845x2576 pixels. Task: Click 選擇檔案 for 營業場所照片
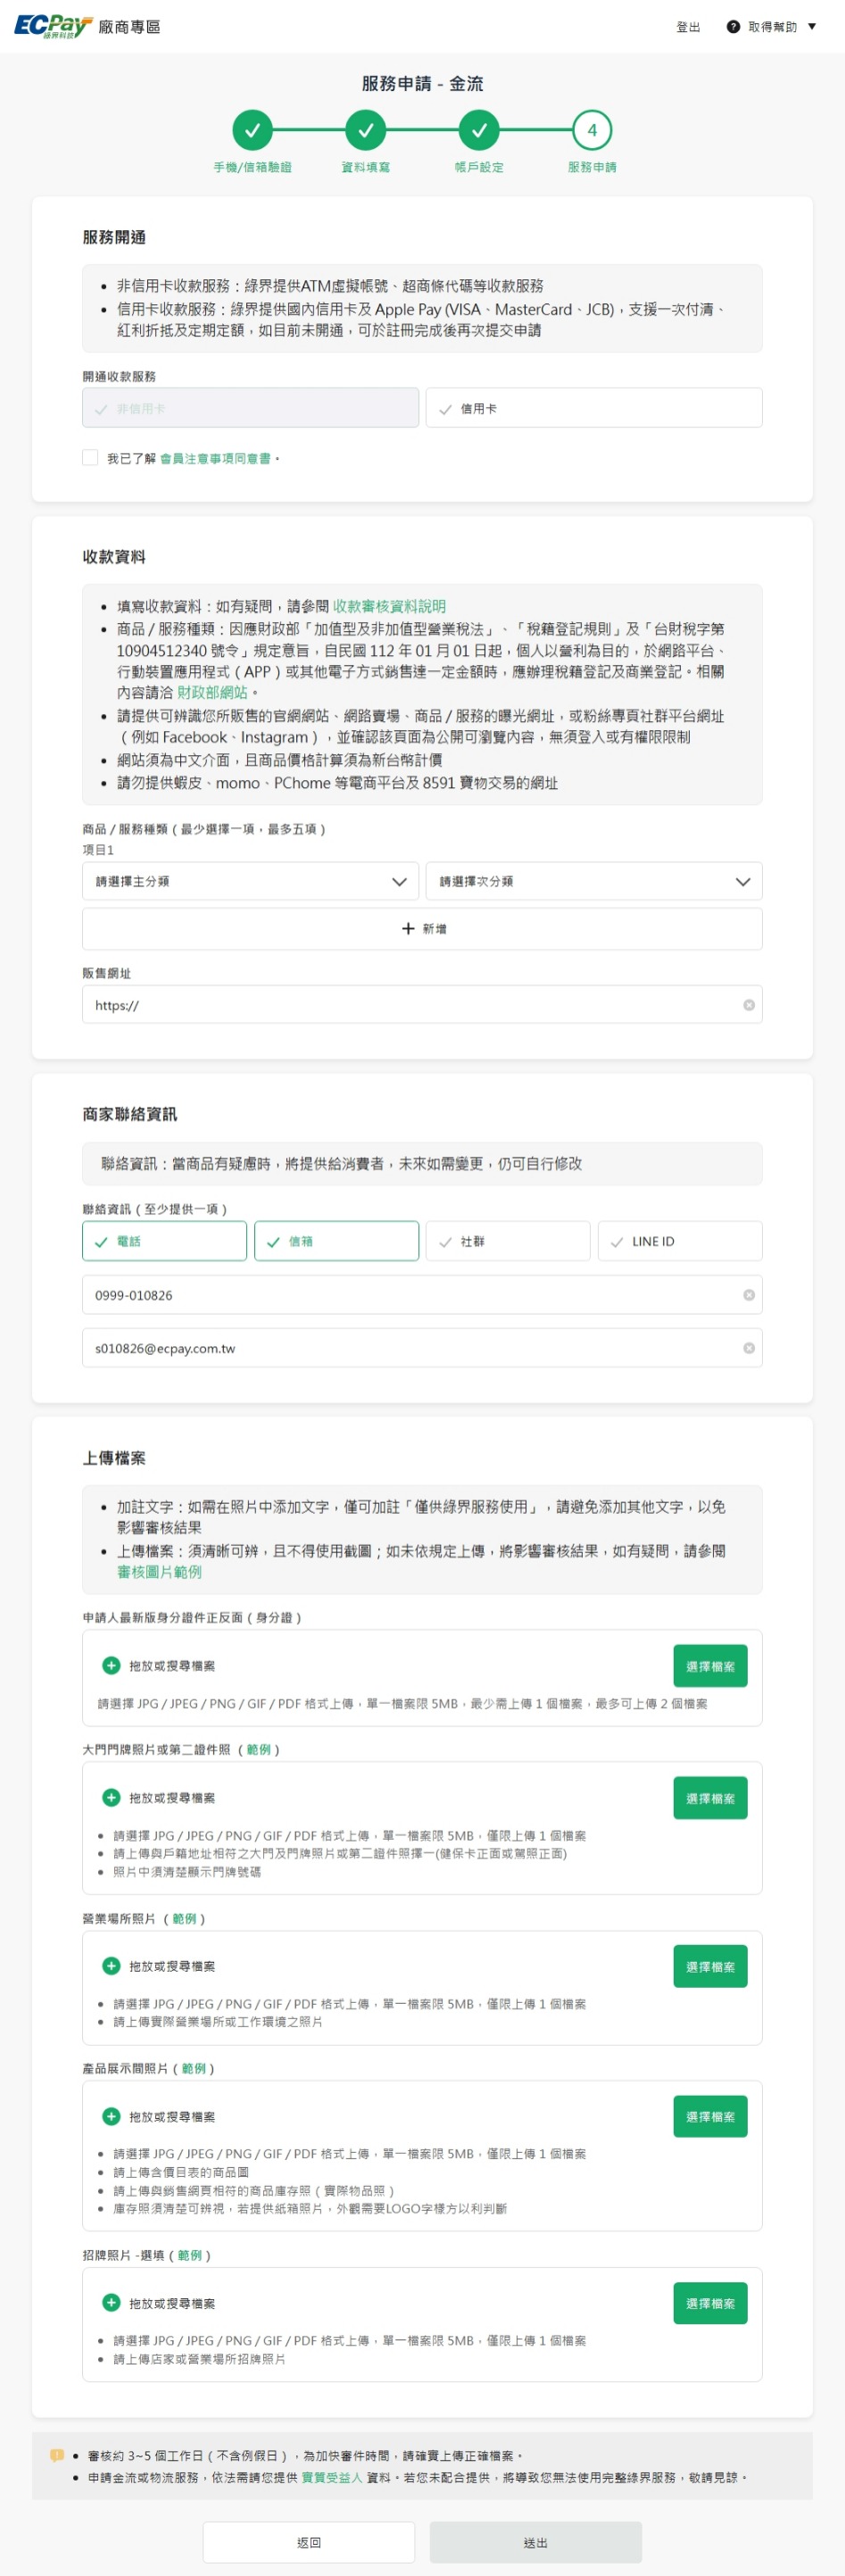tap(710, 1966)
